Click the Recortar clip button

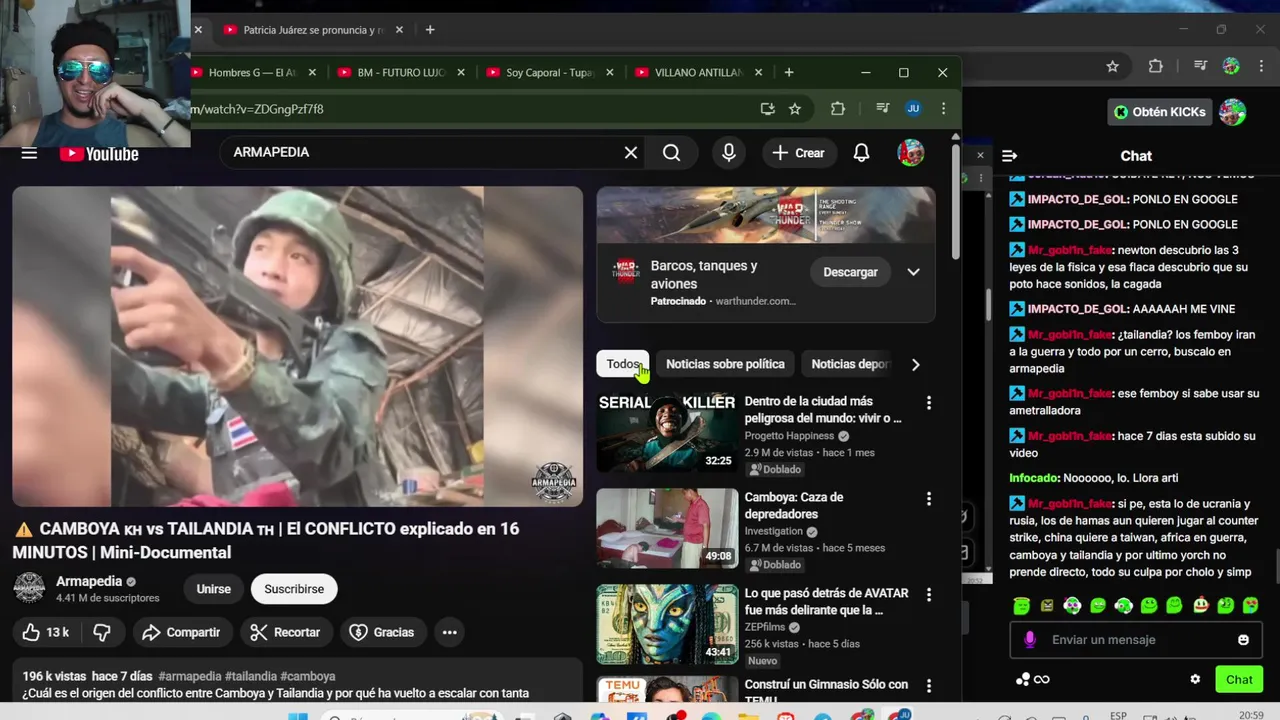285,632
